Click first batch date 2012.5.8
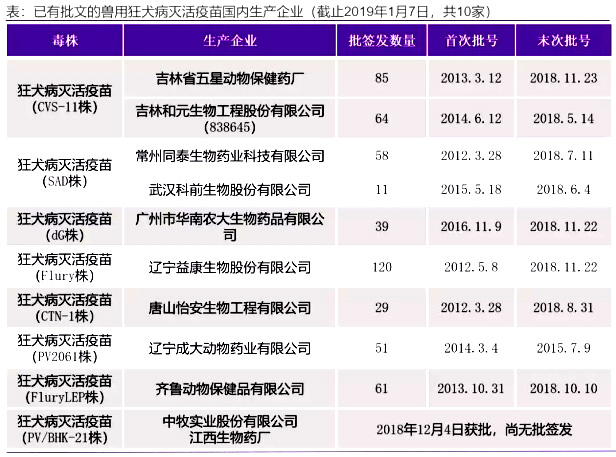This screenshot has width=616, height=457. 471,267
